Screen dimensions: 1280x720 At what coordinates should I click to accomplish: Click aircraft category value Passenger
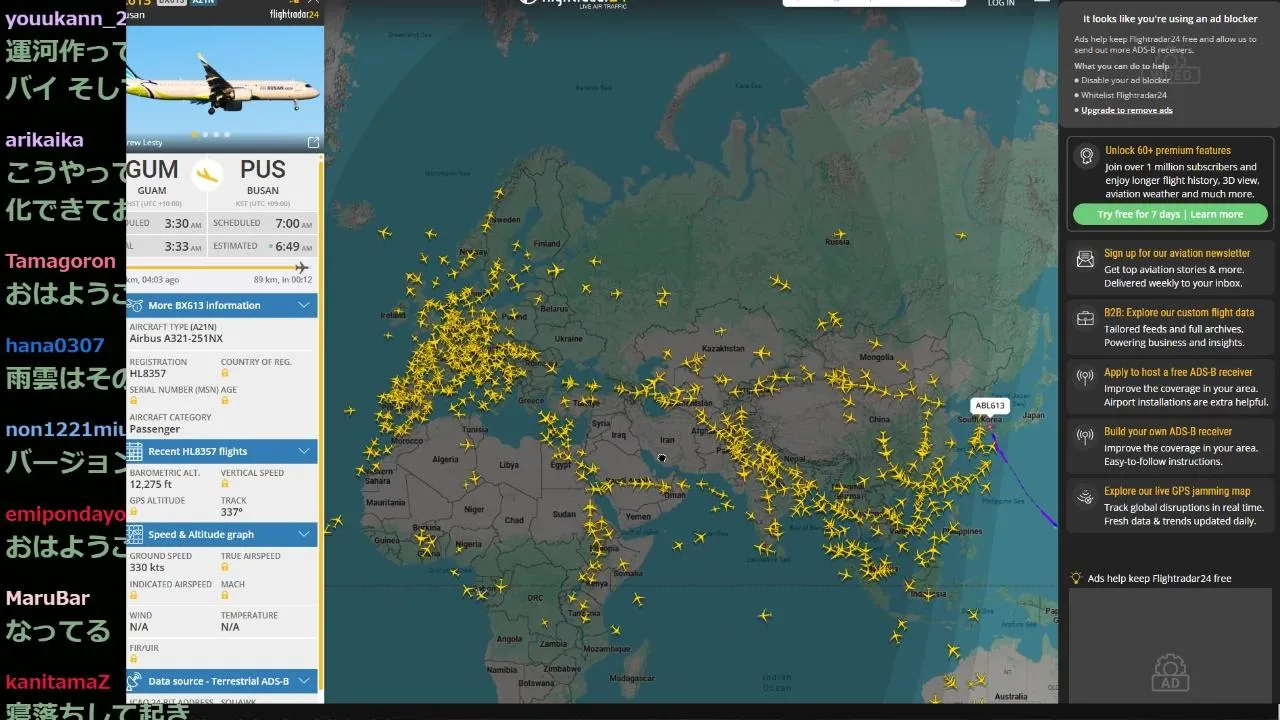tap(155, 429)
